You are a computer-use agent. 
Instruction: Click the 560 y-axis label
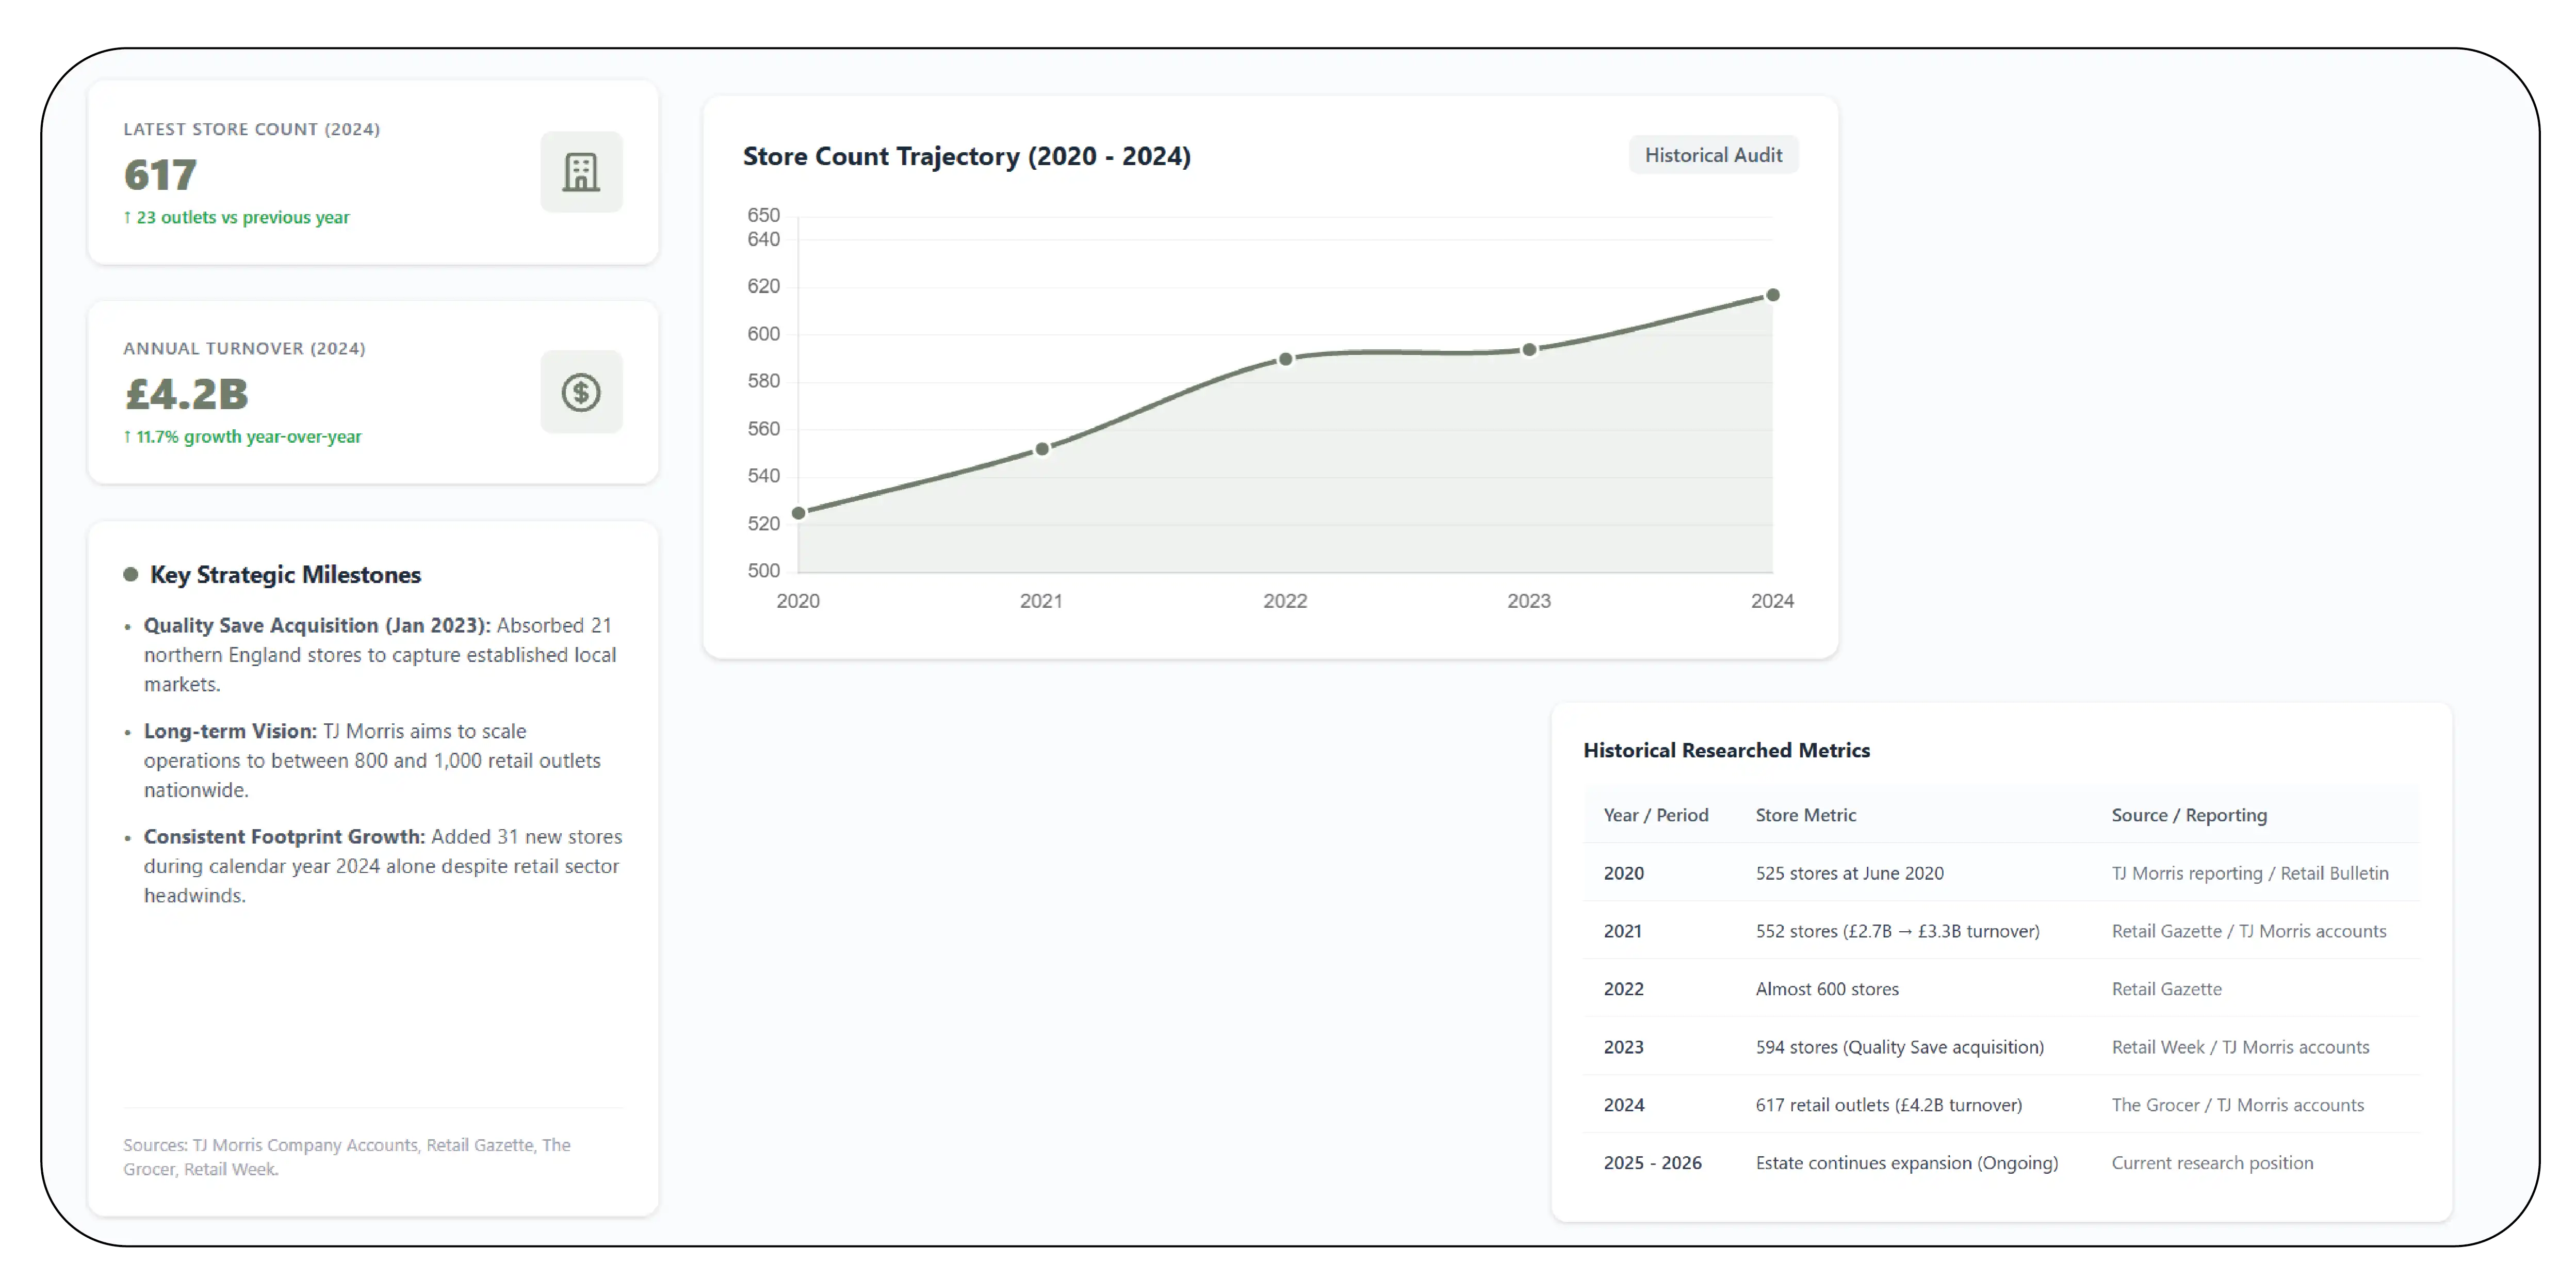[x=764, y=429]
